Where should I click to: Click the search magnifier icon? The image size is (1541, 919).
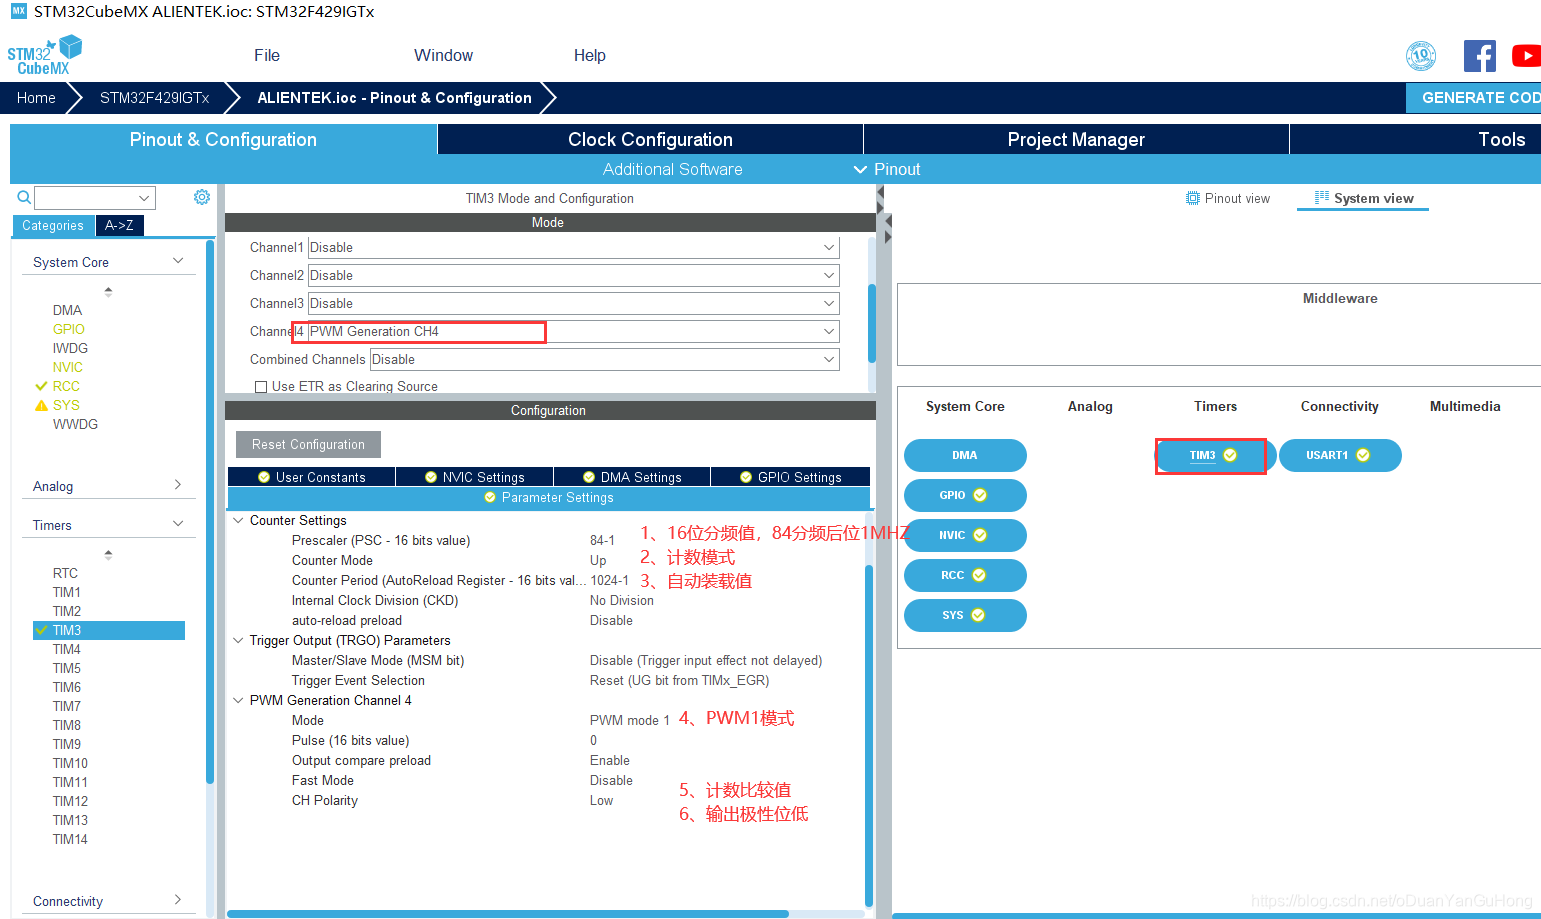click(x=24, y=197)
